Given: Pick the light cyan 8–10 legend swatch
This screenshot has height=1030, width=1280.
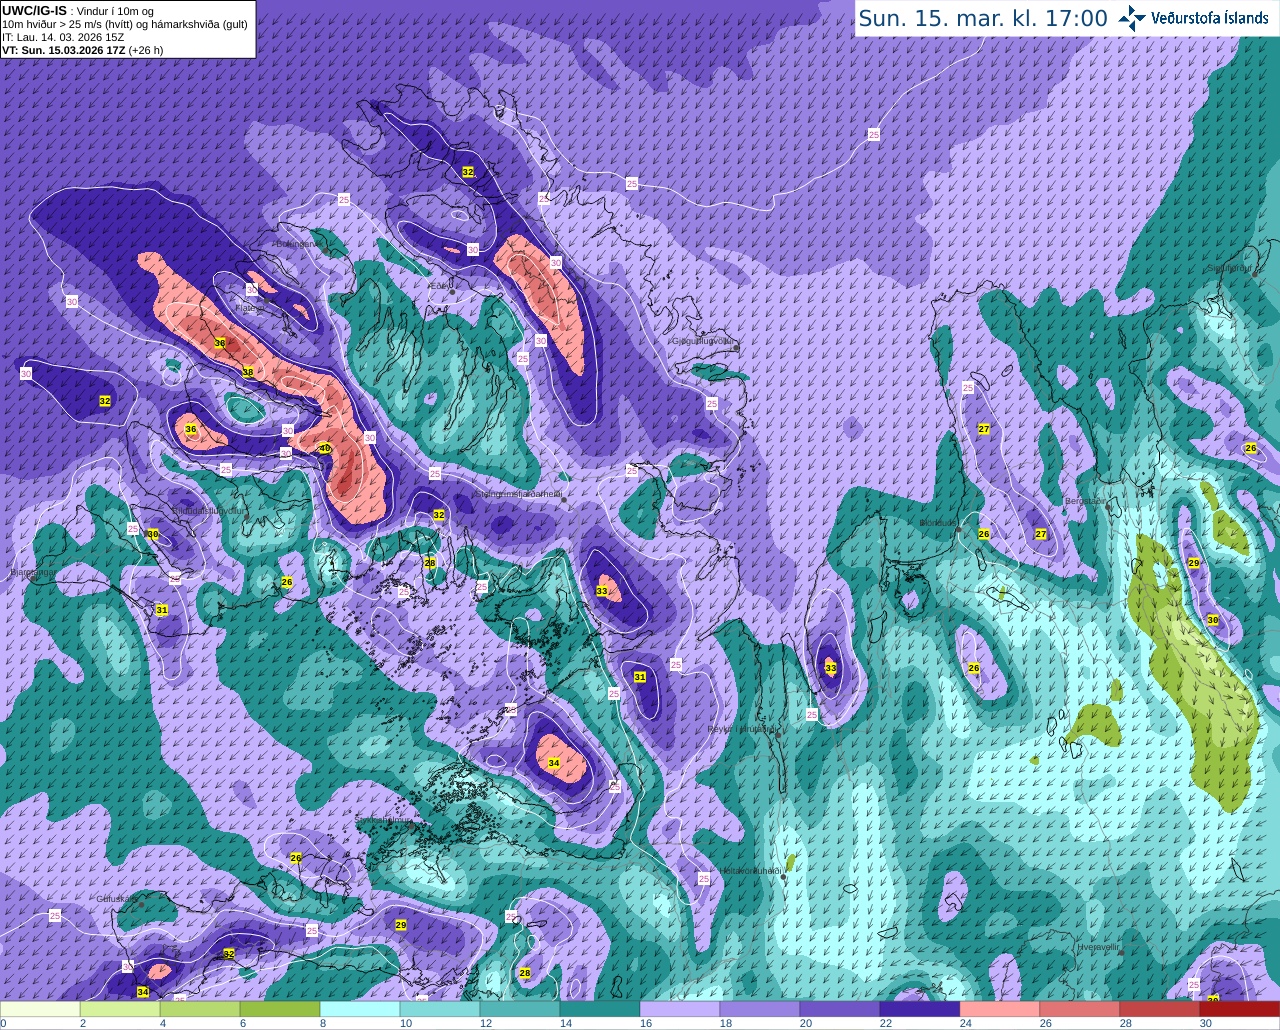Looking at the screenshot, I should (360, 1009).
